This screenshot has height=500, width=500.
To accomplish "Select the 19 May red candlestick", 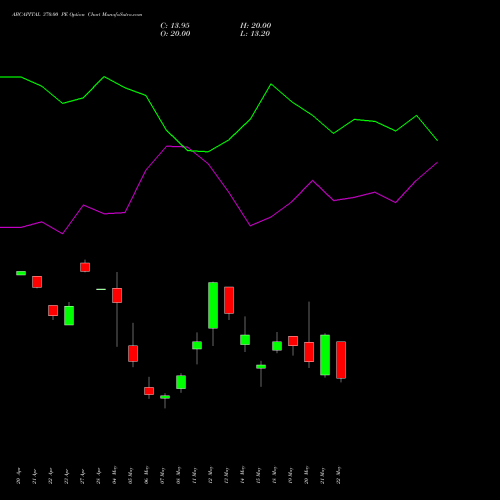I will coord(293,341).
